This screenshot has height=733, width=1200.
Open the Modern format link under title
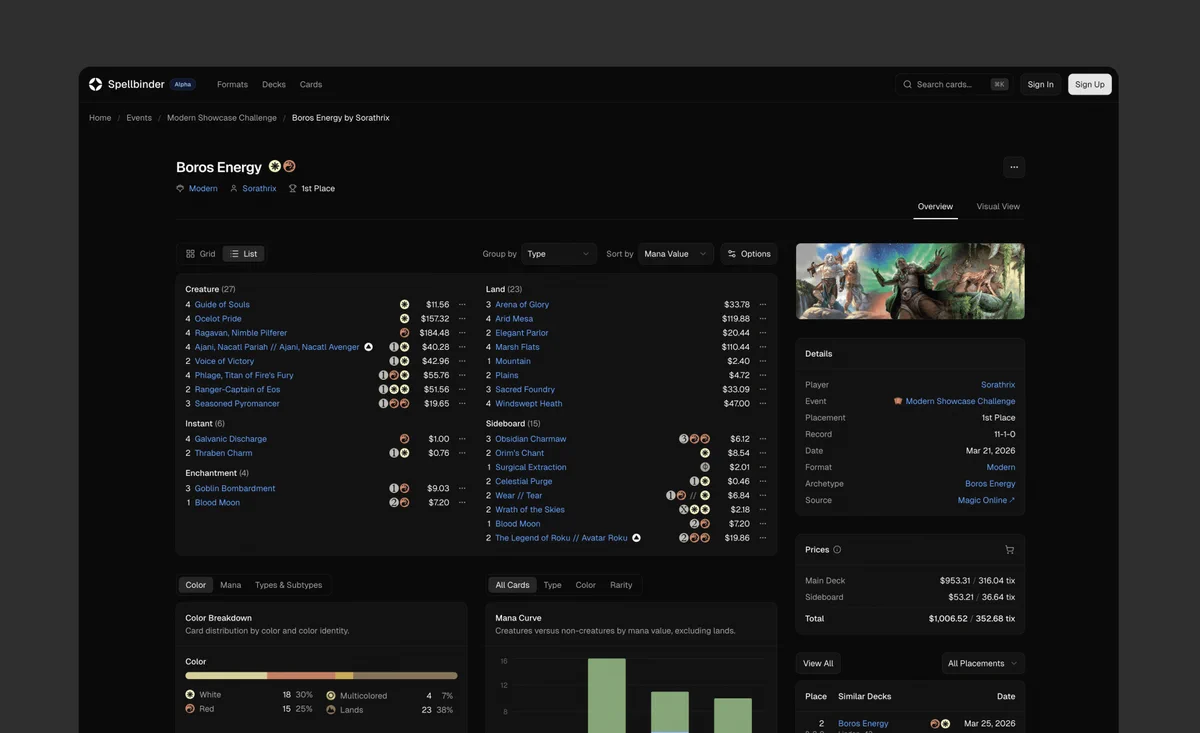[203, 188]
